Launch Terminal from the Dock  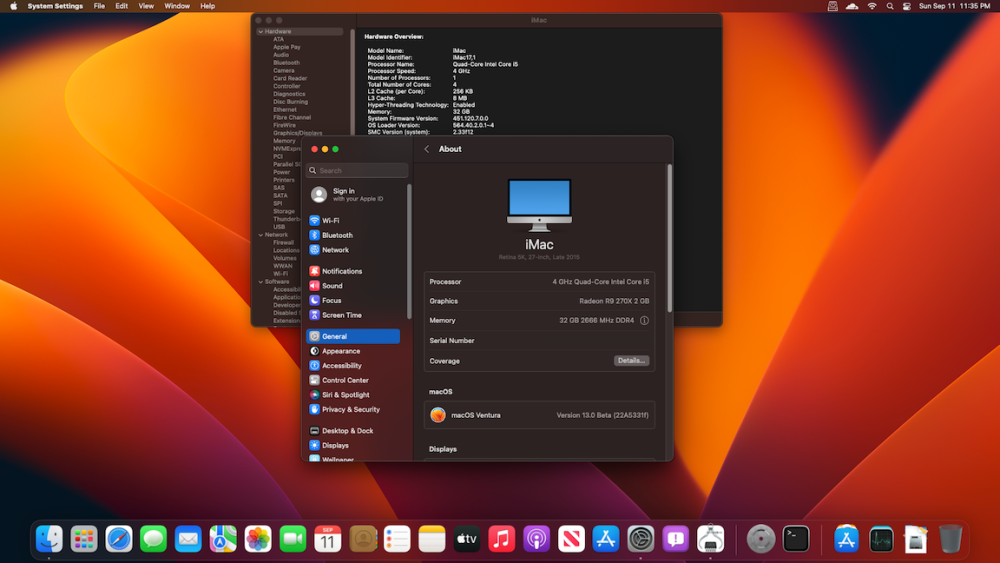click(796, 539)
